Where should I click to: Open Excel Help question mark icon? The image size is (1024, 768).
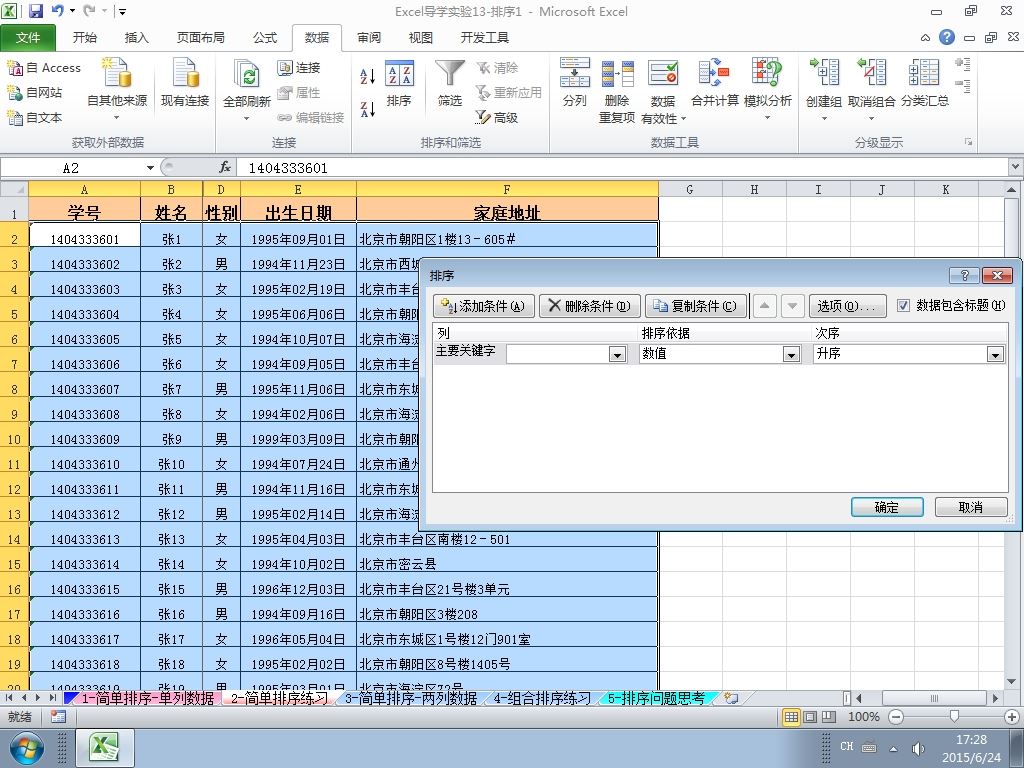pos(947,37)
